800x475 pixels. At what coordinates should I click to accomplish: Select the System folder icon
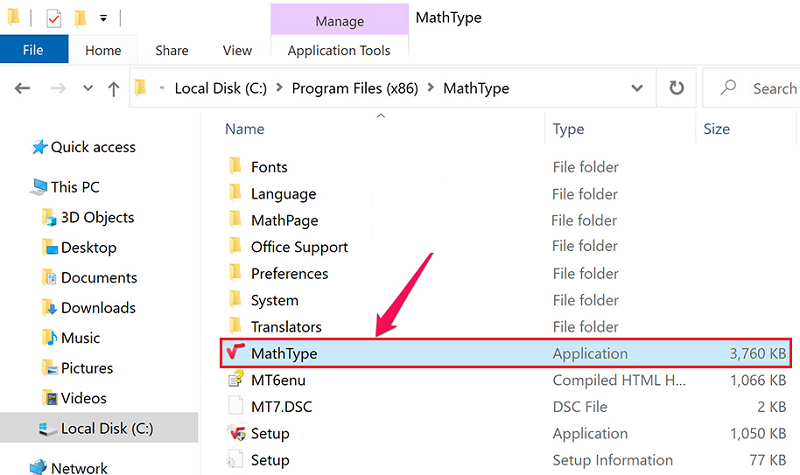coord(235,298)
